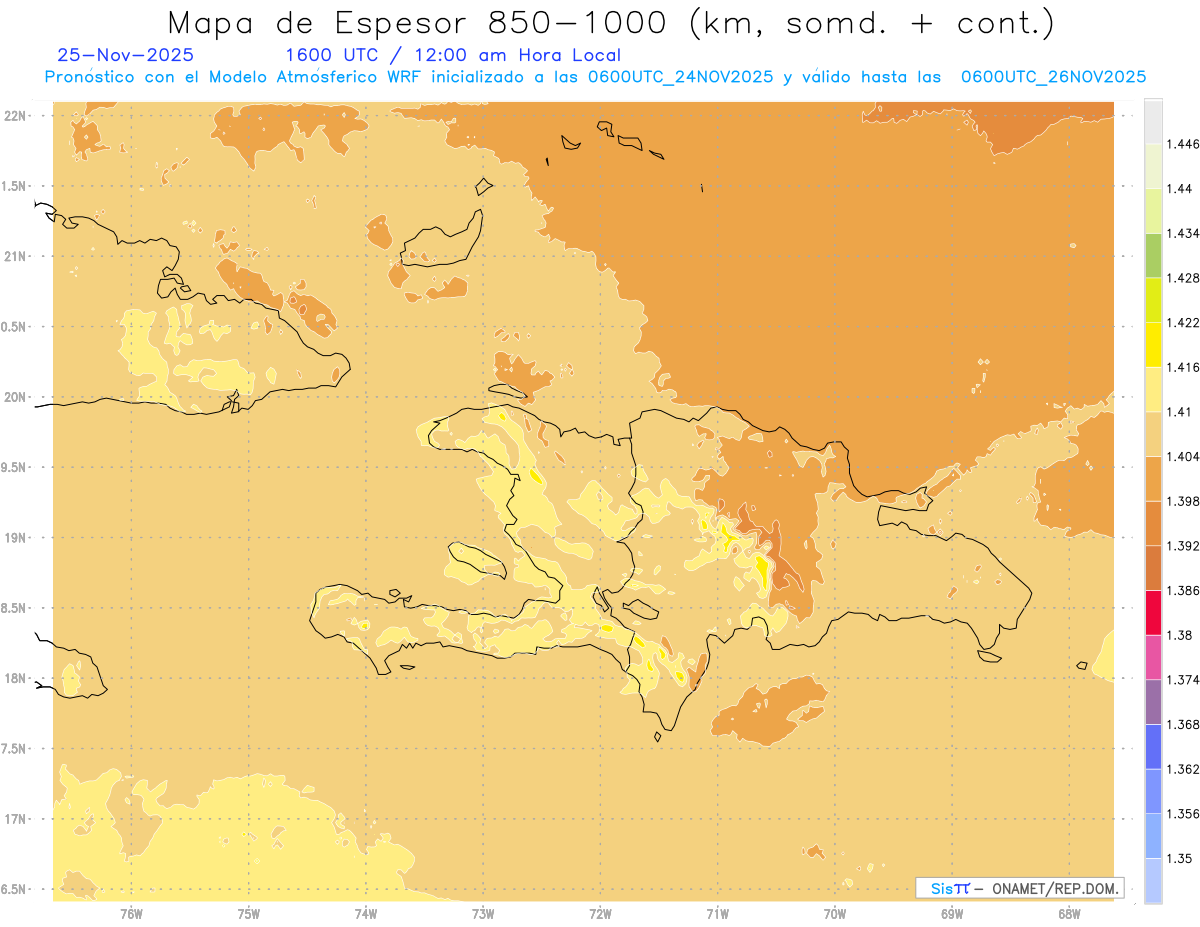Click the lime swatch between 1.422 and 1.428

1153,300
